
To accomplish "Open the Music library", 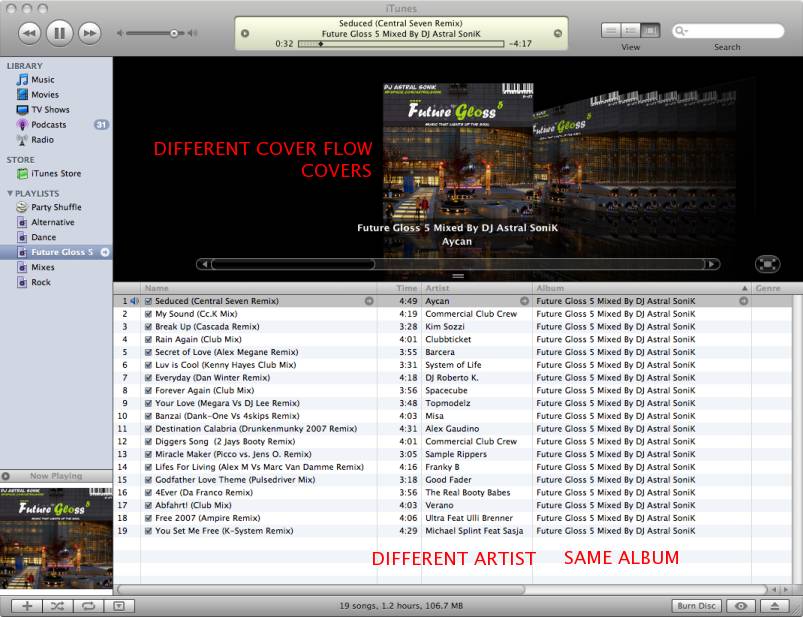I will click(43, 80).
